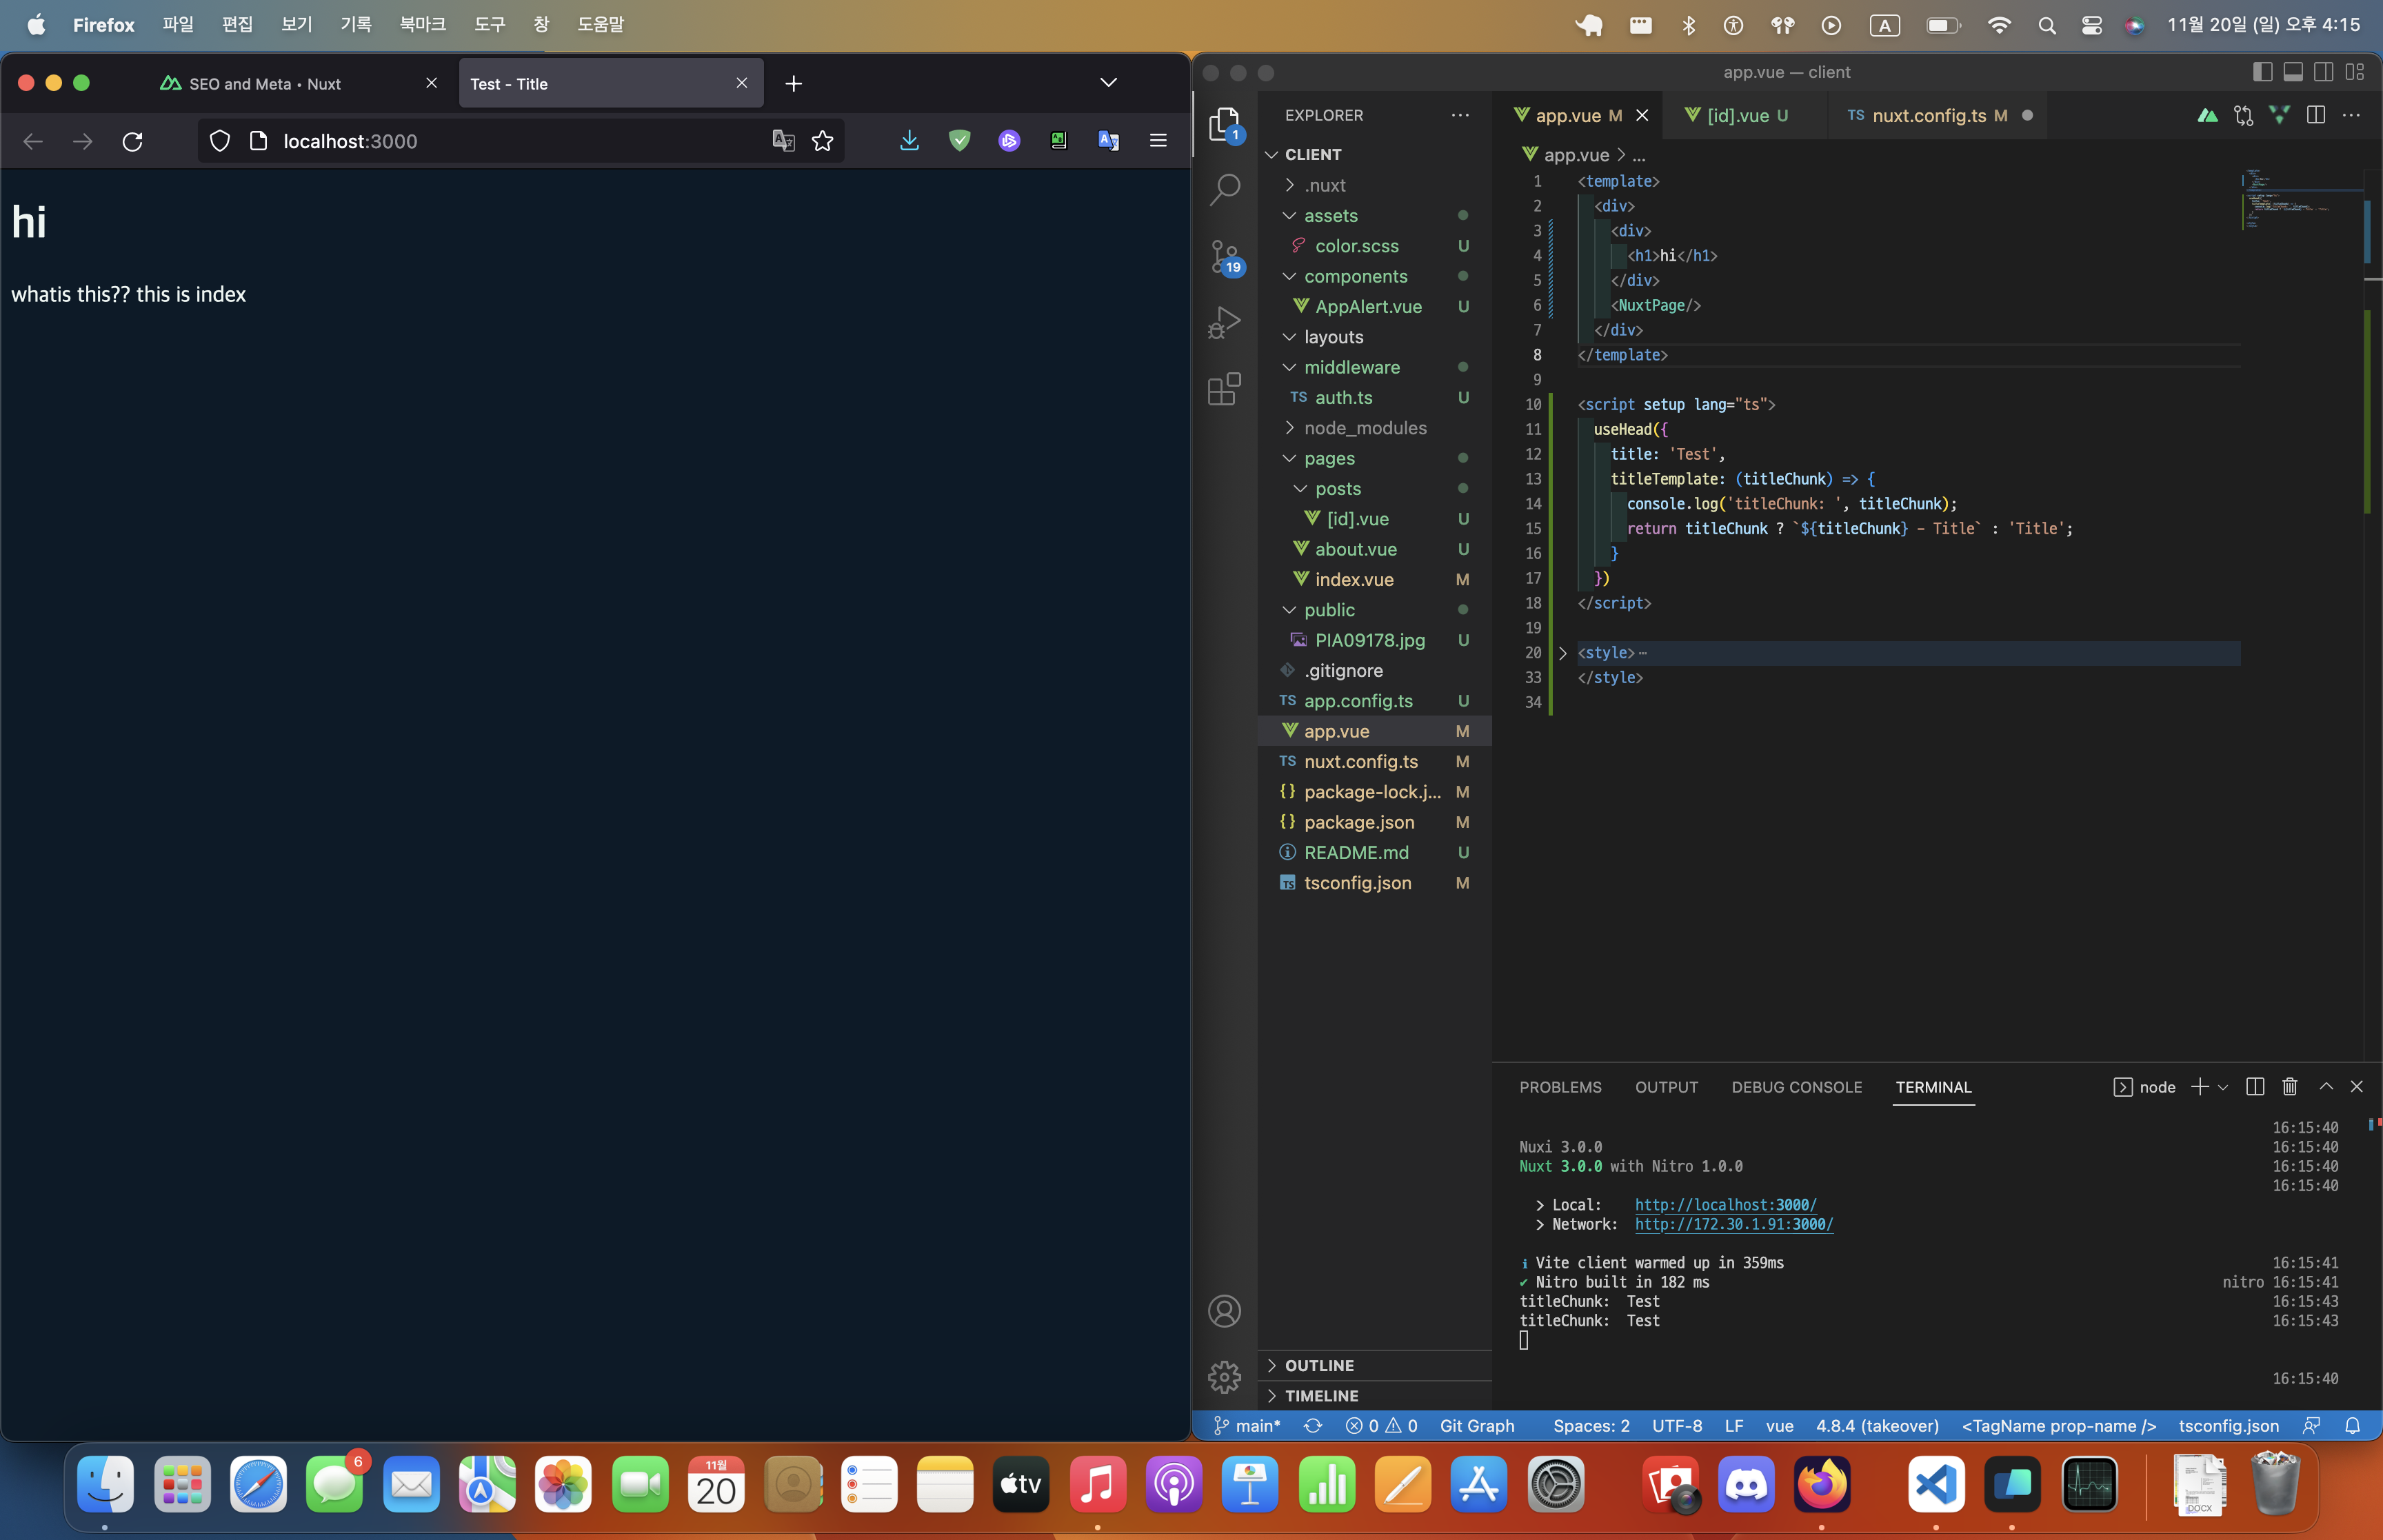The height and width of the screenshot is (1540, 2383).
Task: Toggle primary side bar visibility
Action: coord(2262,72)
